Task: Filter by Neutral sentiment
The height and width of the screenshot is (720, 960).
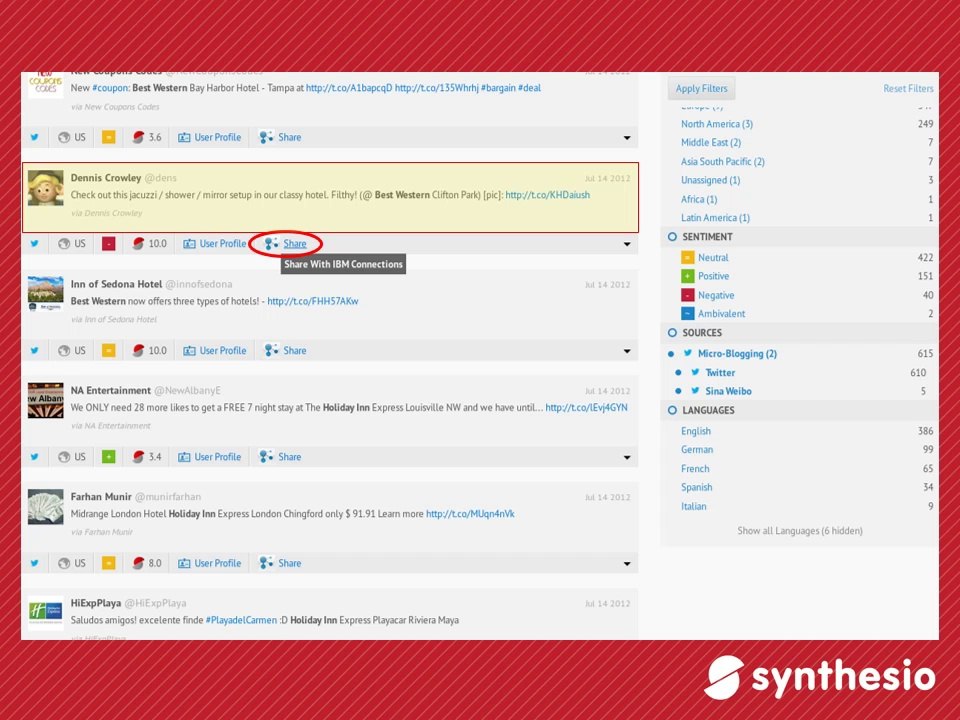Action: pyautogui.click(x=713, y=258)
